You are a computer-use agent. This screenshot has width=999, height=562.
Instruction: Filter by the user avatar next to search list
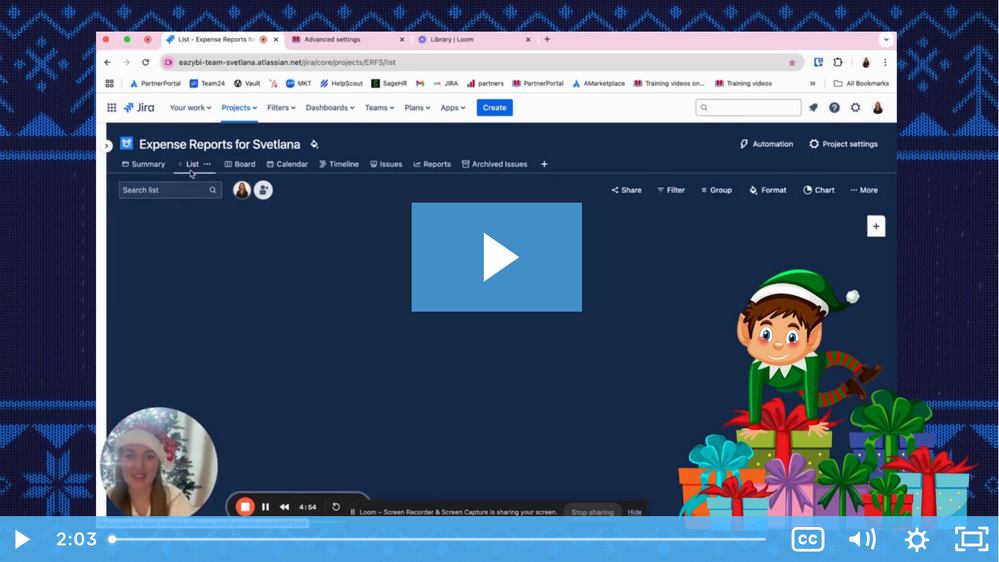241,190
